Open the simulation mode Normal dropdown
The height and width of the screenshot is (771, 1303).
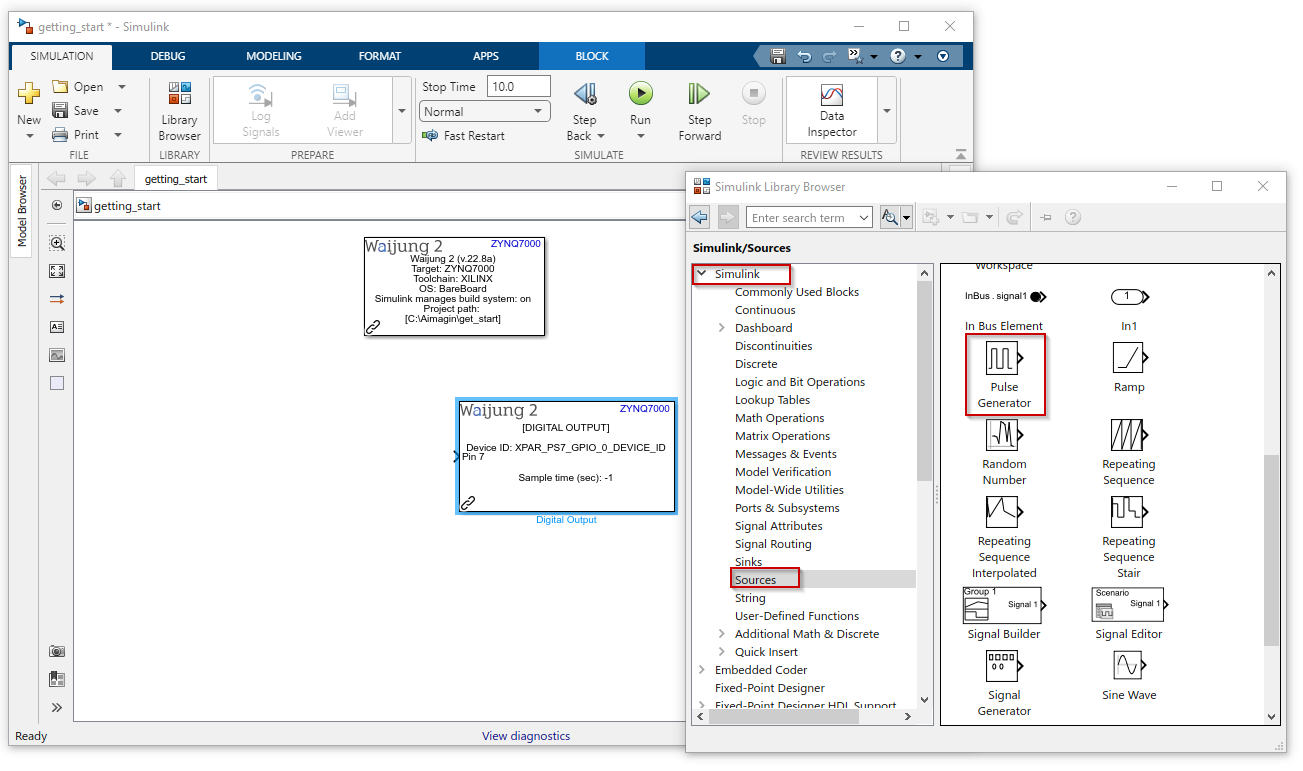485,112
